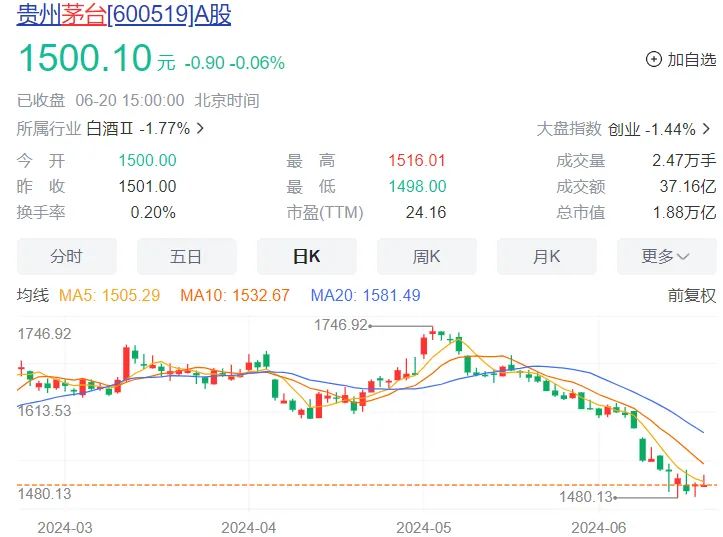Switch to the 分时 tab
The height and width of the screenshot is (537, 723).
click(x=66, y=257)
